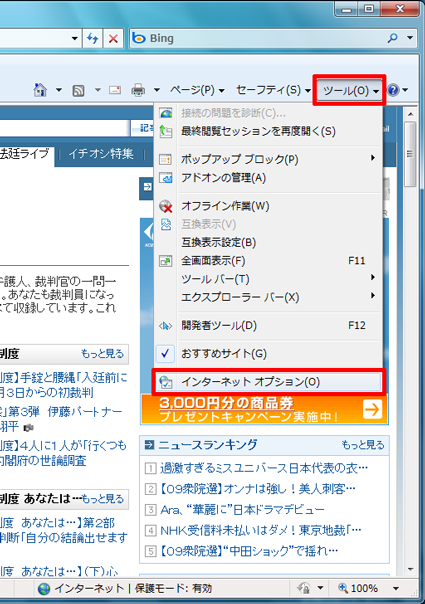Click the Bing search magnifier icon
Viewport: 425px width, 604px height.
[393, 38]
